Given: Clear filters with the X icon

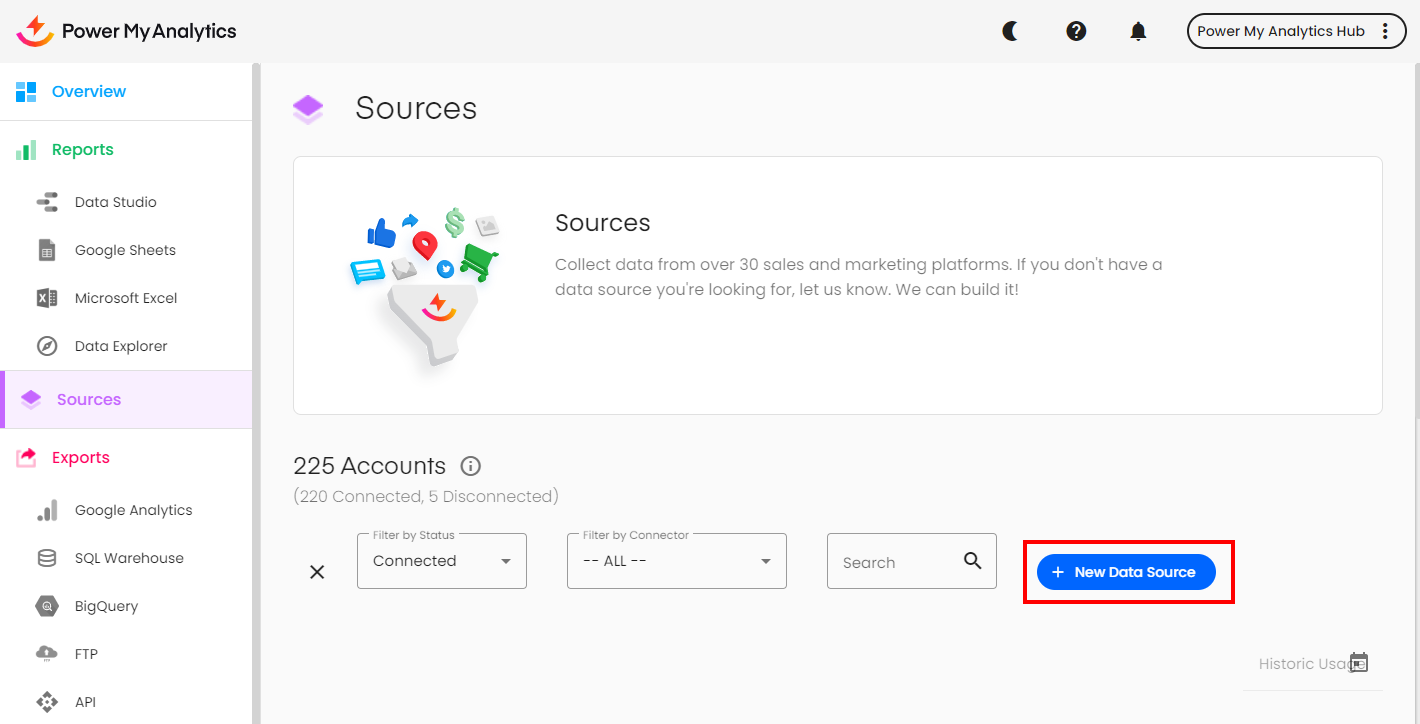Looking at the screenshot, I should point(317,572).
